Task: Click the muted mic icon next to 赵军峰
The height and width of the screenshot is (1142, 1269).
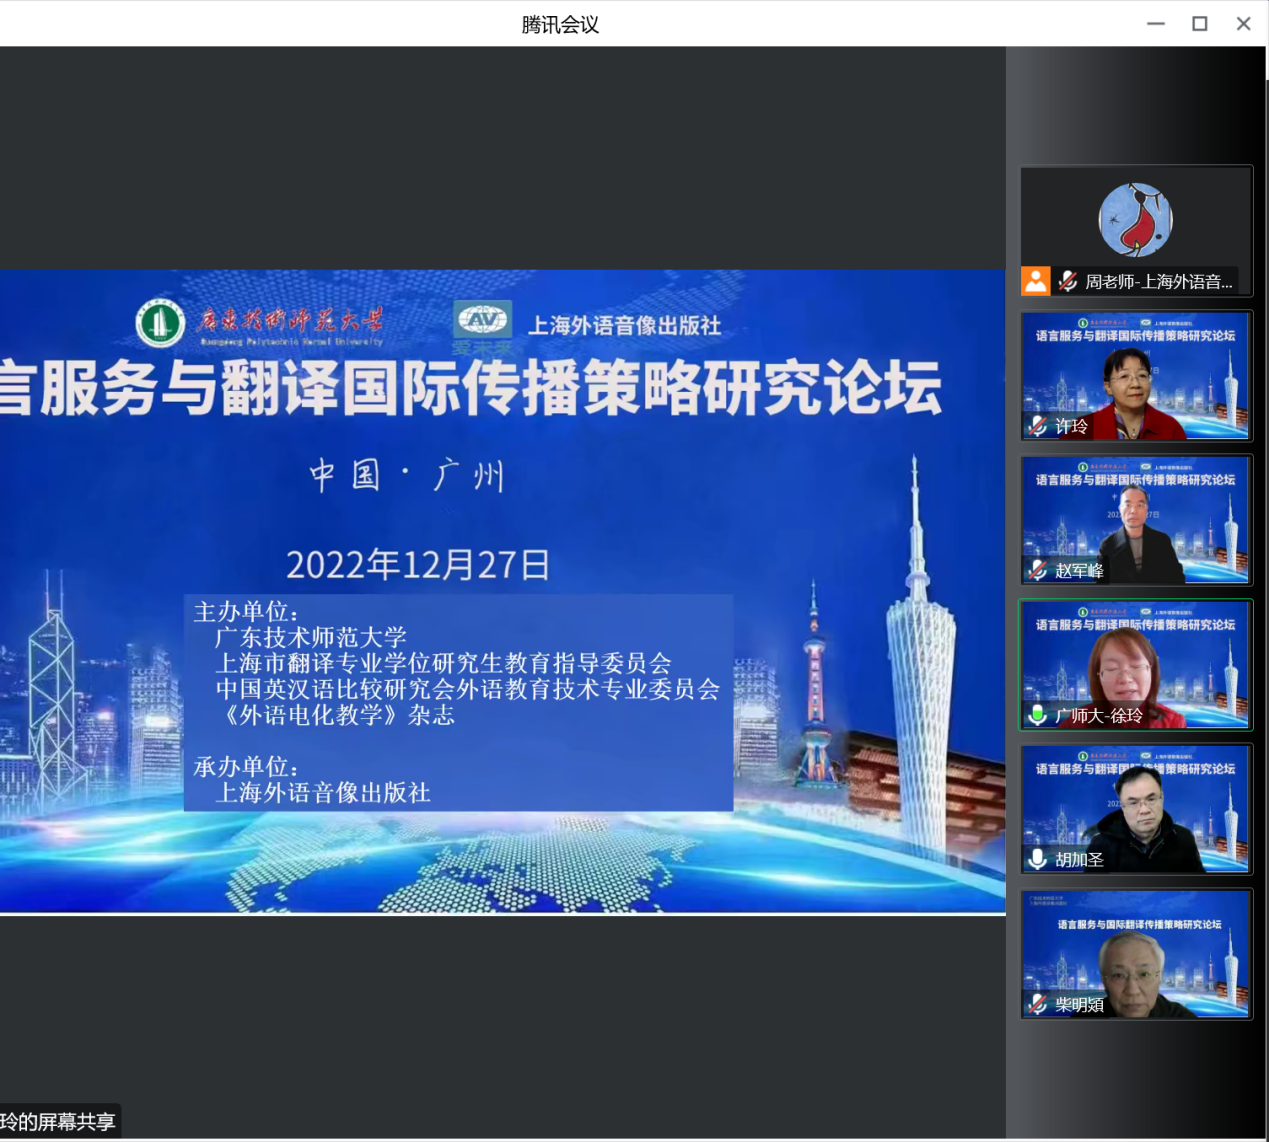Action: (1038, 570)
